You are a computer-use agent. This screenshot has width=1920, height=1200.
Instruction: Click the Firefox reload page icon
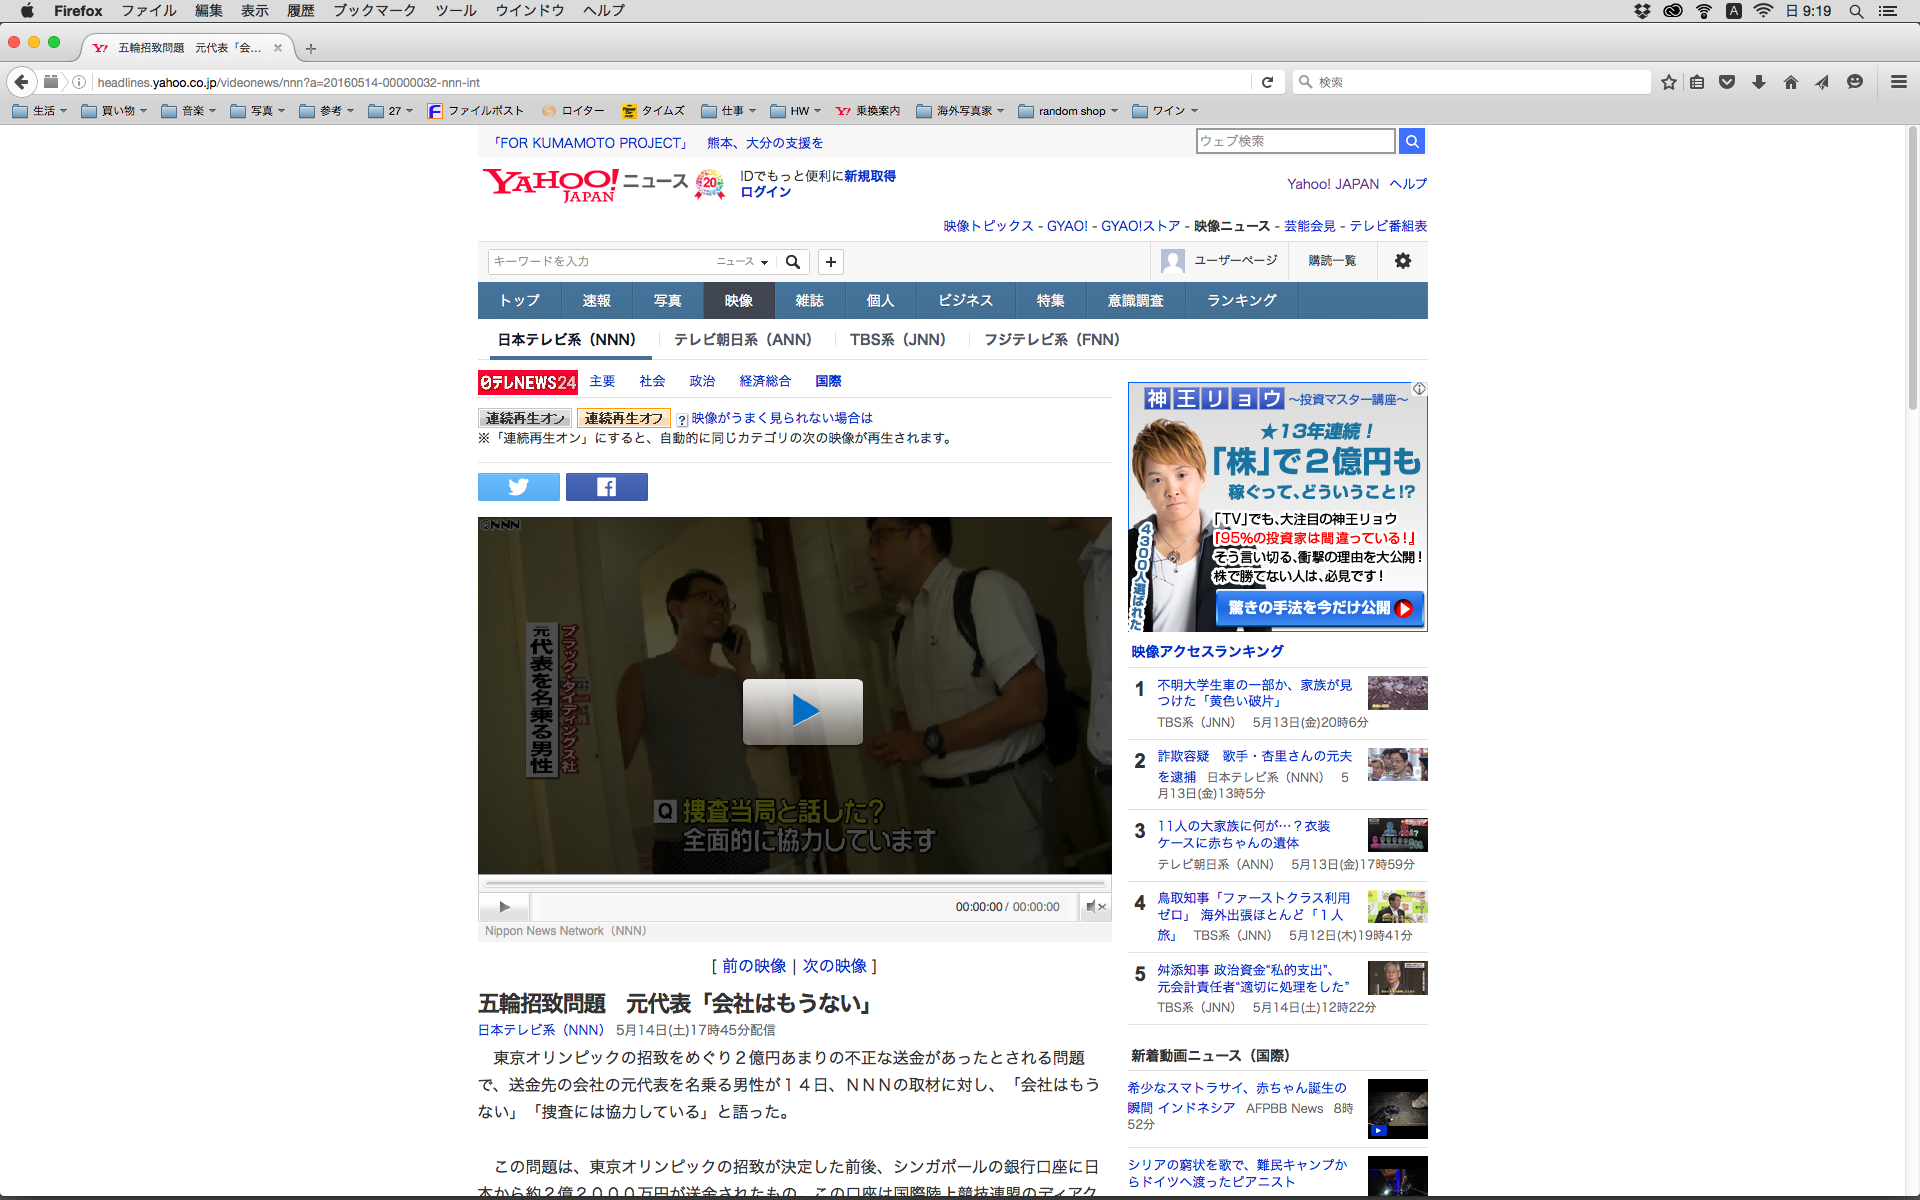click(1267, 82)
